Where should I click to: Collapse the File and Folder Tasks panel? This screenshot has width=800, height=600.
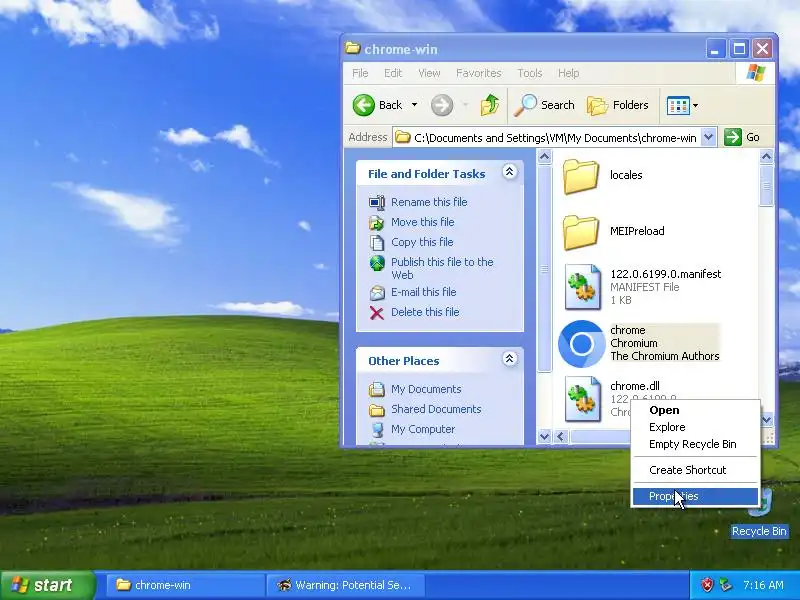509,172
